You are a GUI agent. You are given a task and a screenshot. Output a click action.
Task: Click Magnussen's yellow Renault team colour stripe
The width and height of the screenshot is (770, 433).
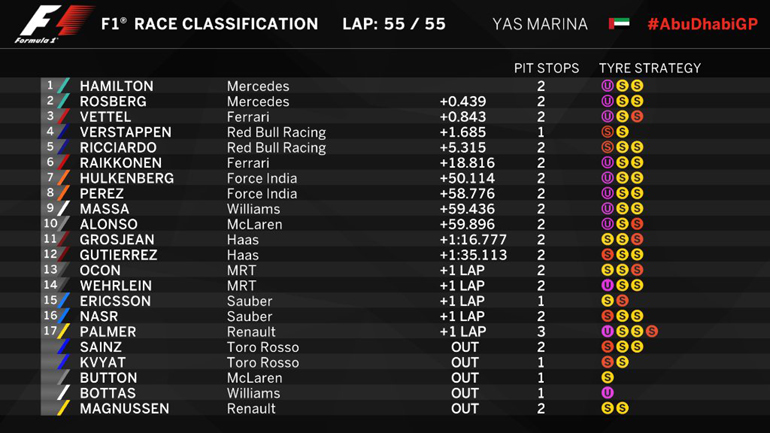[x=63, y=408]
